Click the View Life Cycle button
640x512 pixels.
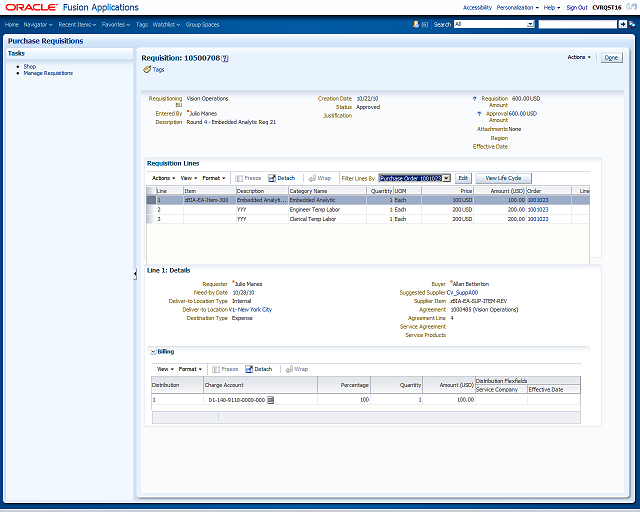503,178
